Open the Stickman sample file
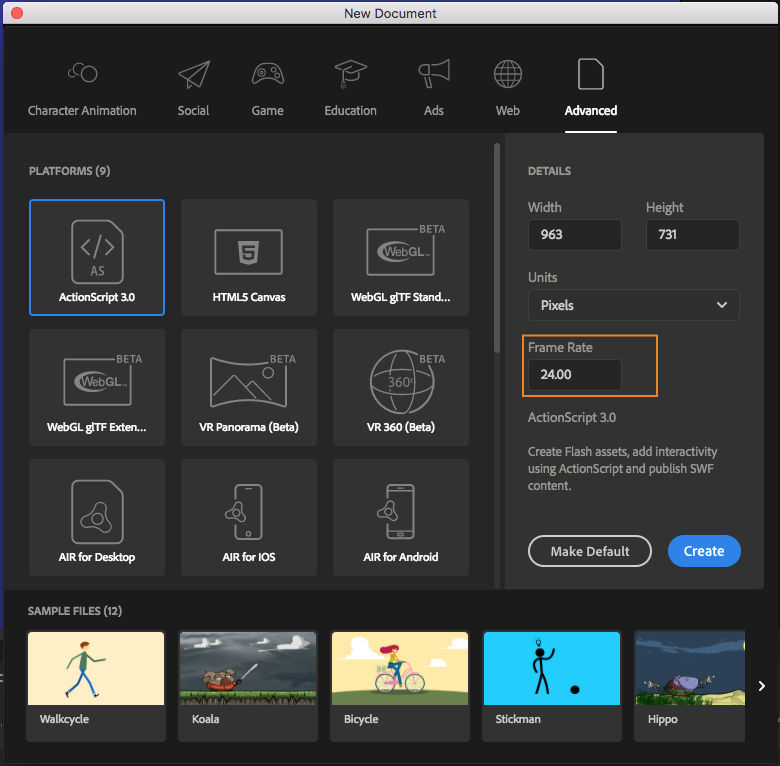This screenshot has height=766, width=780. tap(552, 686)
